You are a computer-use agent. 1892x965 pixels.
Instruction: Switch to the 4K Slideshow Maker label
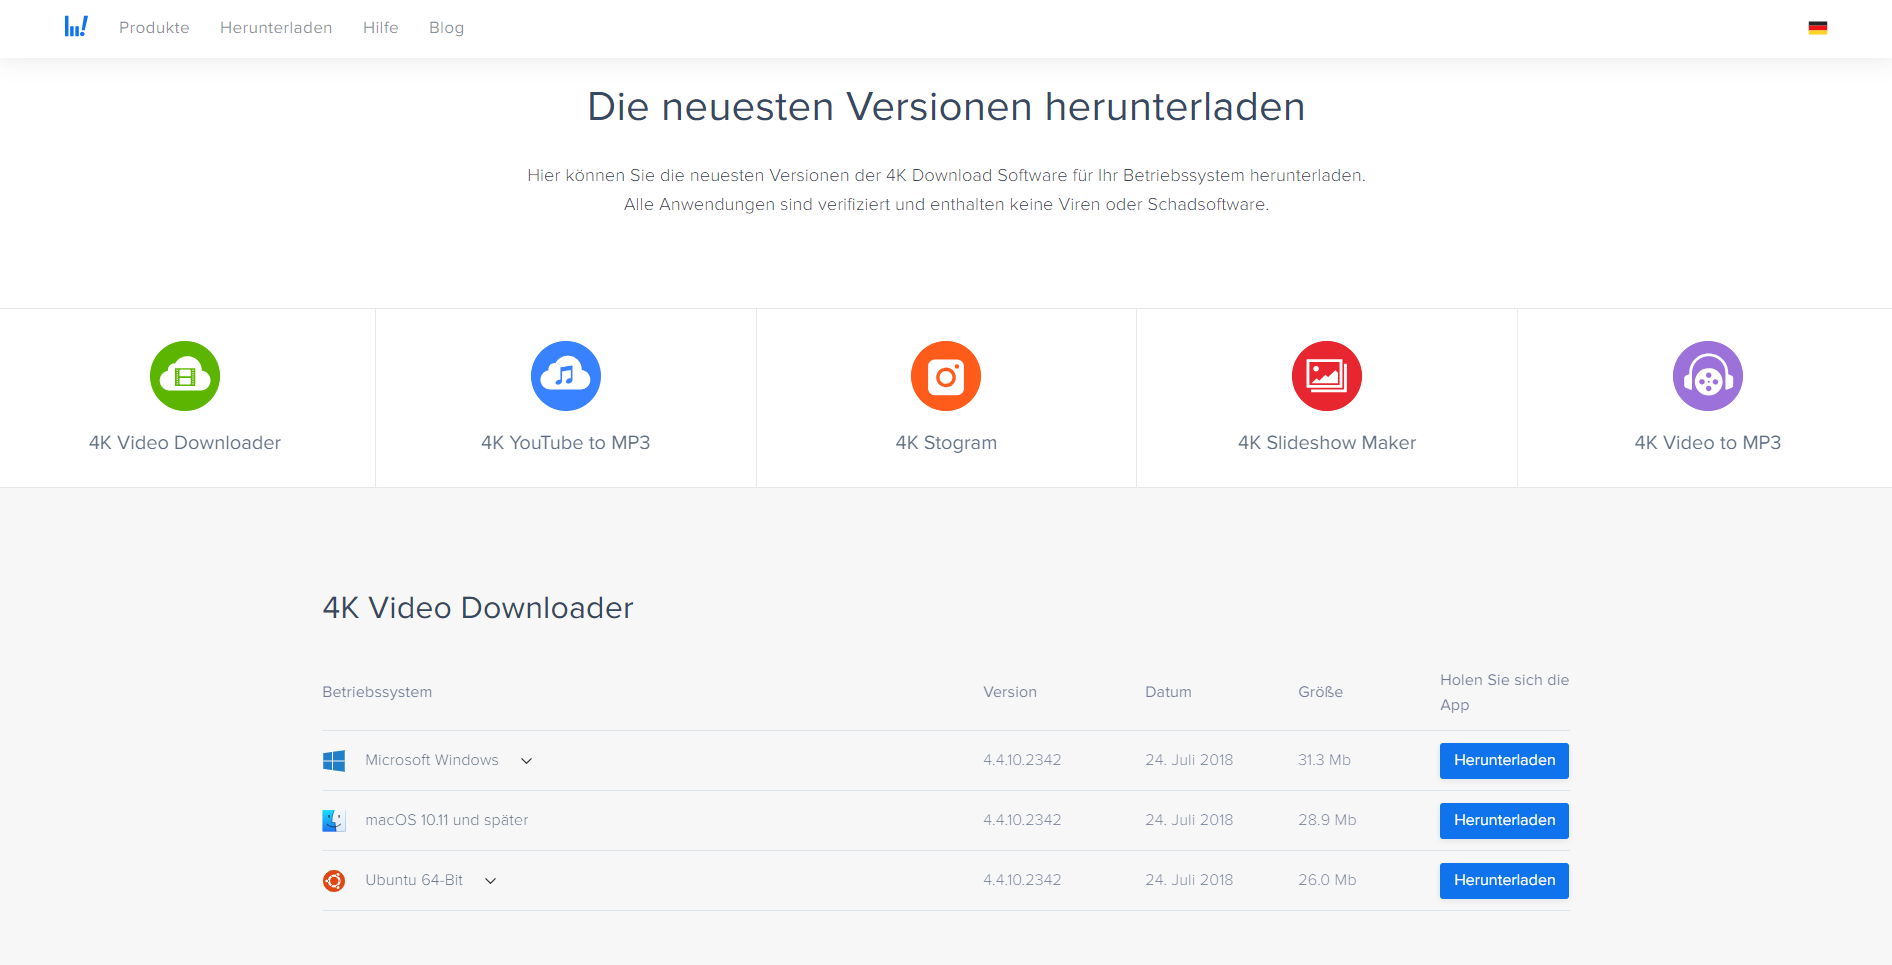click(1327, 443)
